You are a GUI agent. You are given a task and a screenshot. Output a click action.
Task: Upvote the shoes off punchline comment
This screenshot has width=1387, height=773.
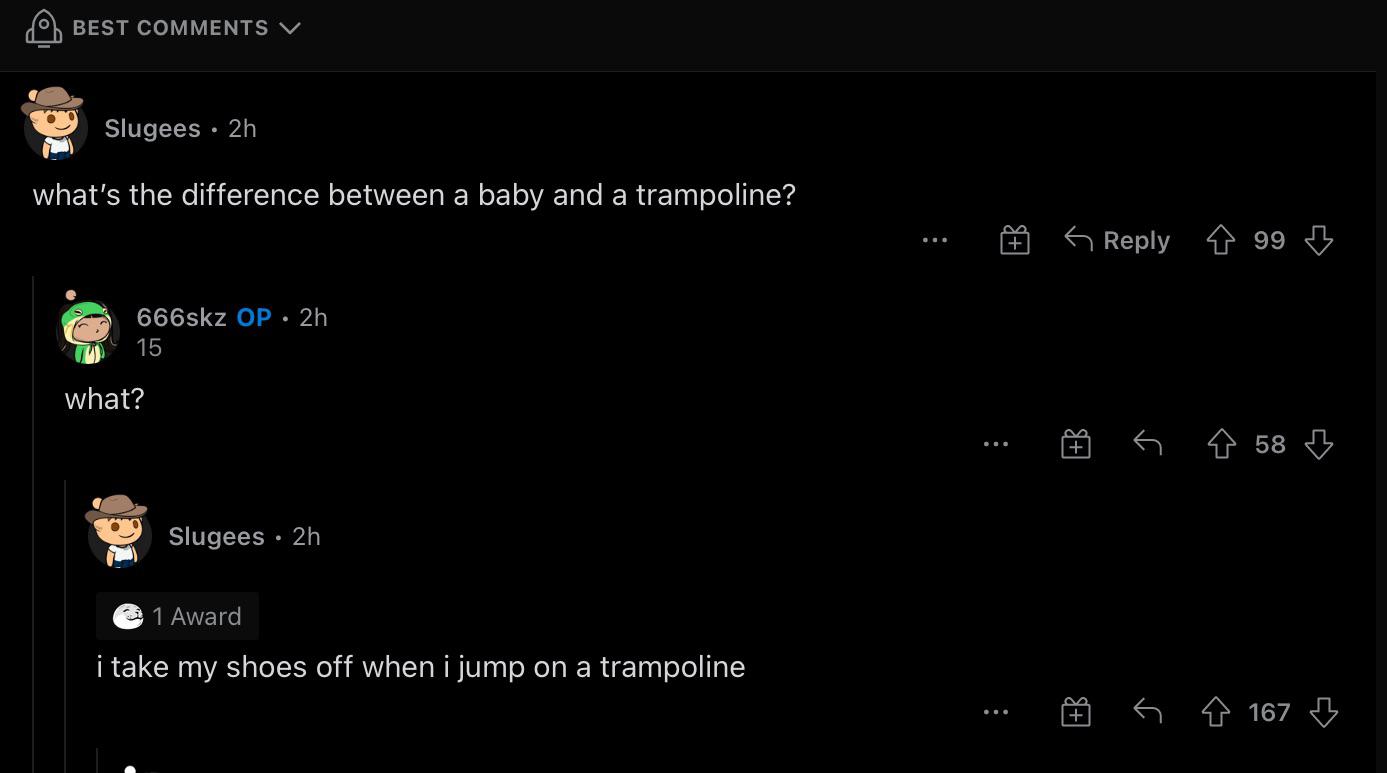tap(1215, 712)
